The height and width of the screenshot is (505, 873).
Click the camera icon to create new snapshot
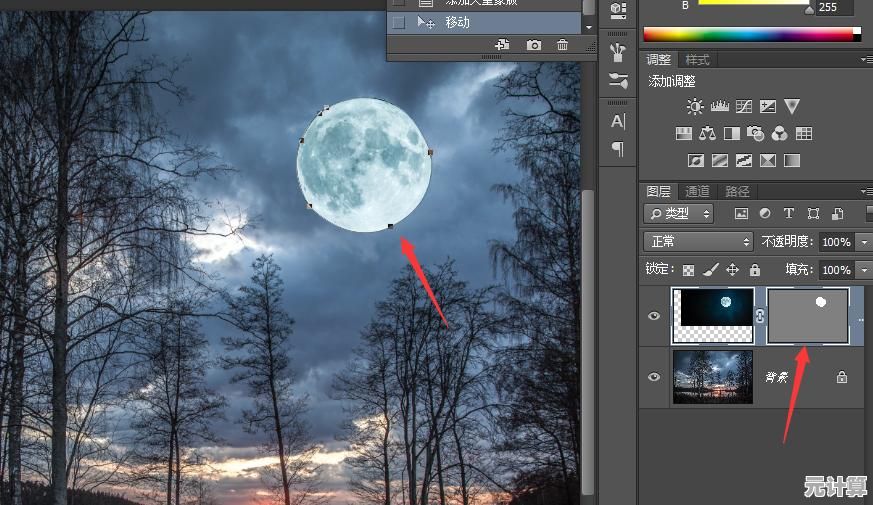[534, 45]
